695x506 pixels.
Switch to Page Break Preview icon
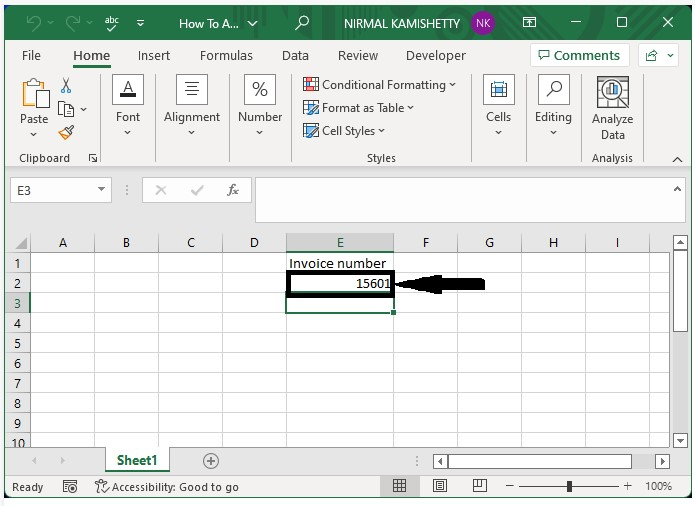[480, 486]
